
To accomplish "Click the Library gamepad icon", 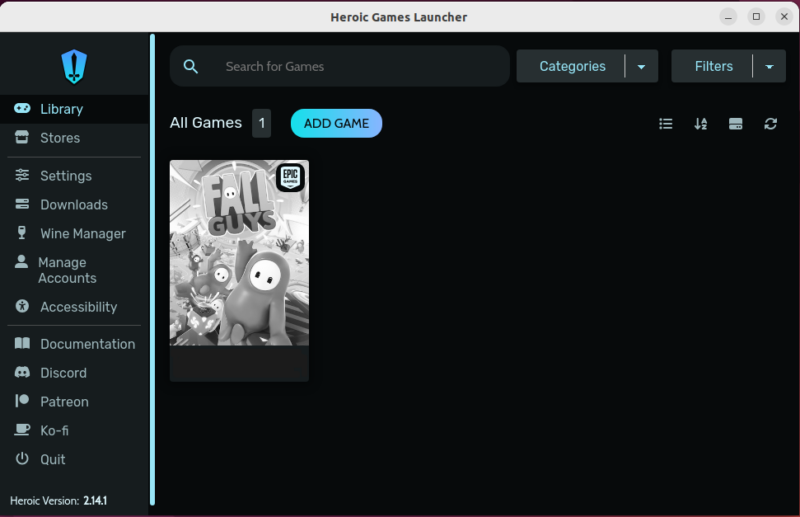I will click(22, 108).
